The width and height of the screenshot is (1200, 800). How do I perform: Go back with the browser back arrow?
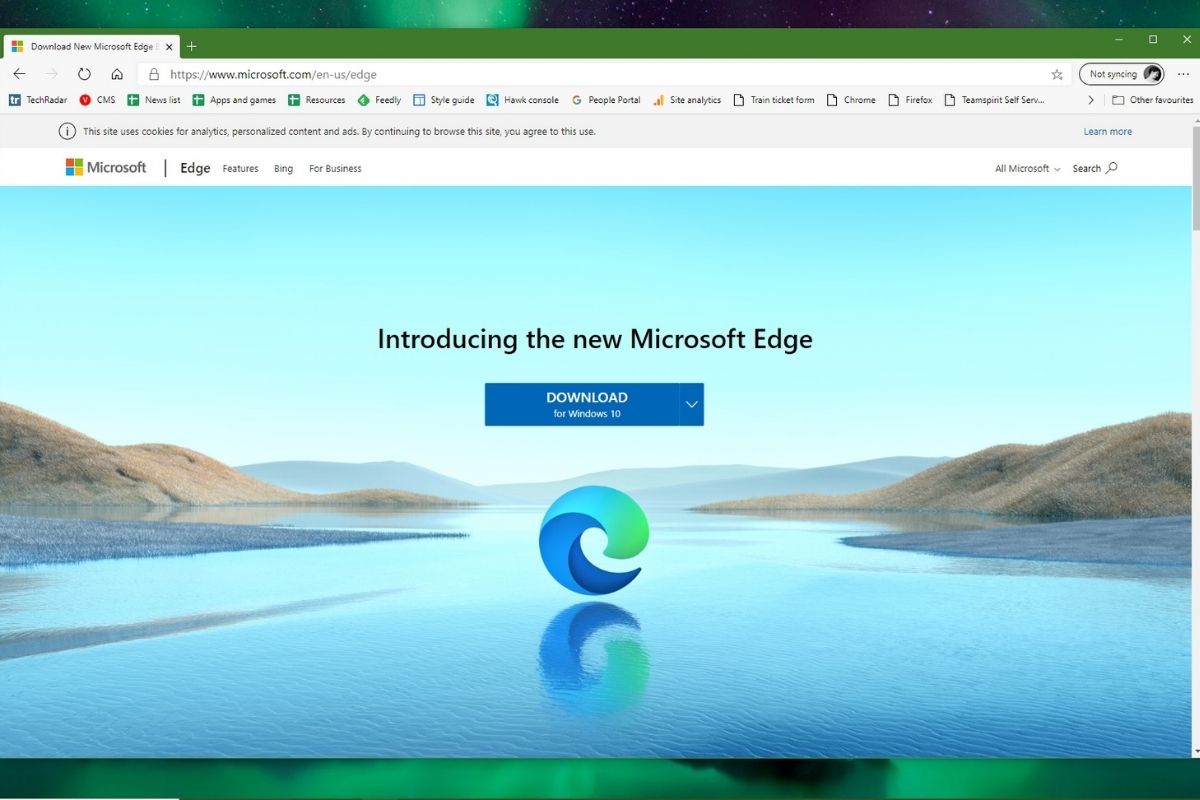coord(19,74)
